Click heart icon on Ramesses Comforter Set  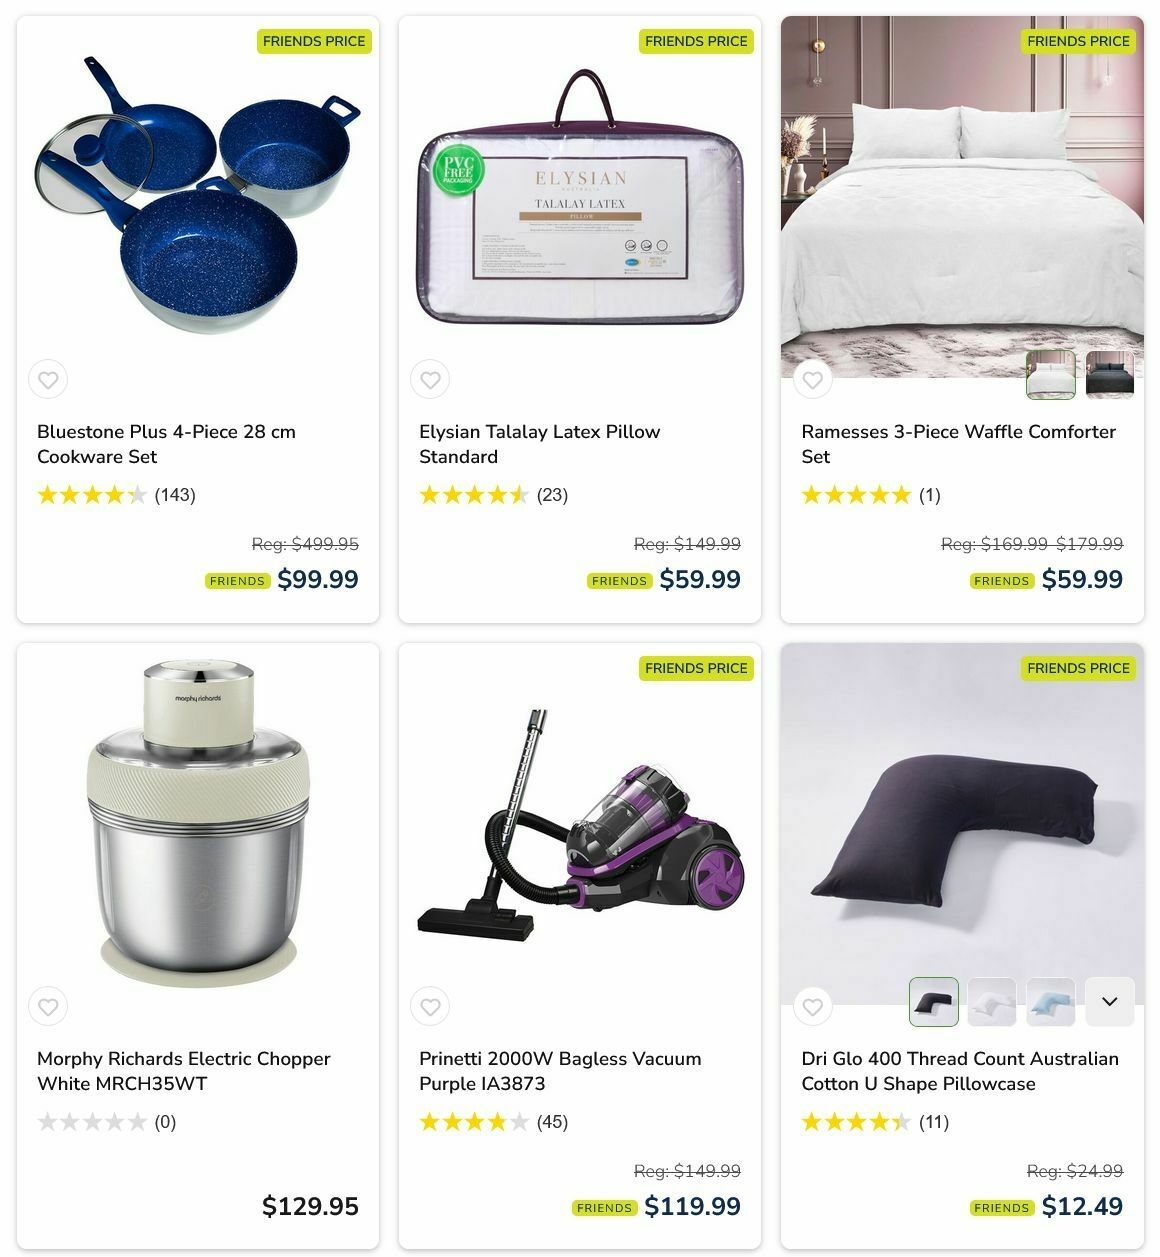tap(812, 380)
